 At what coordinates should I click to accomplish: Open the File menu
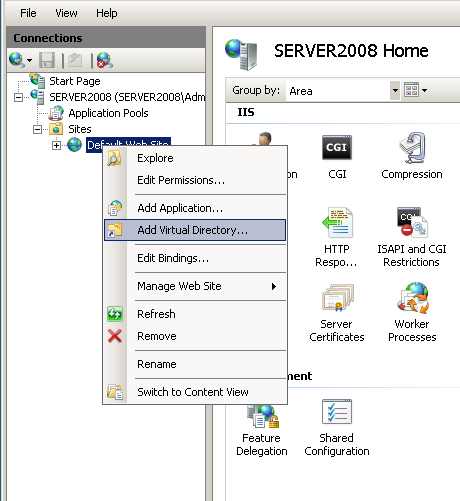pos(28,13)
